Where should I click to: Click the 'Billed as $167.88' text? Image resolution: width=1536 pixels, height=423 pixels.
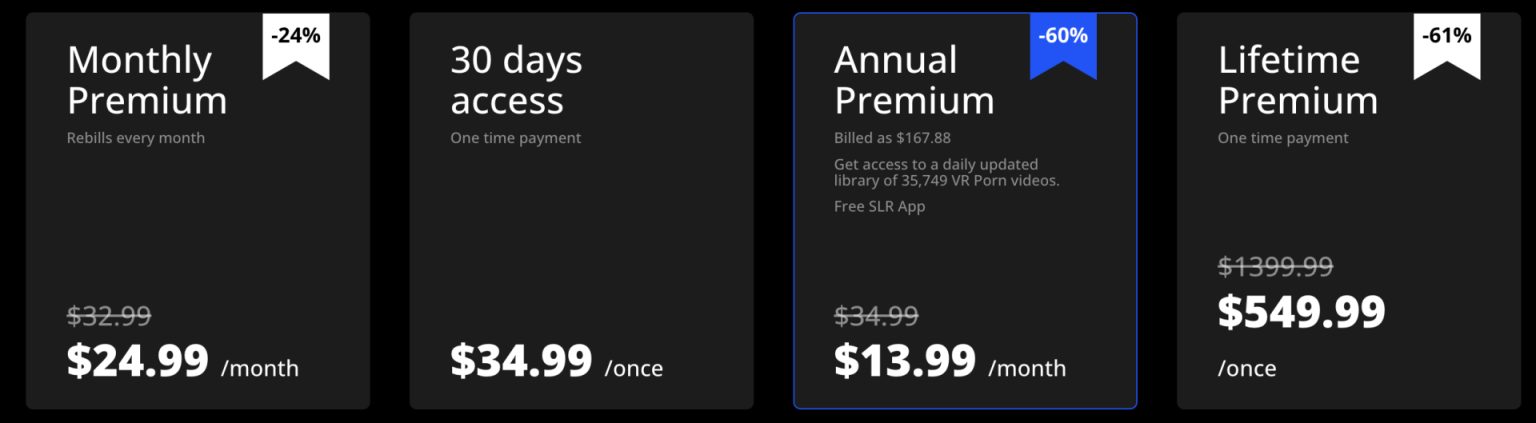coord(892,138)
